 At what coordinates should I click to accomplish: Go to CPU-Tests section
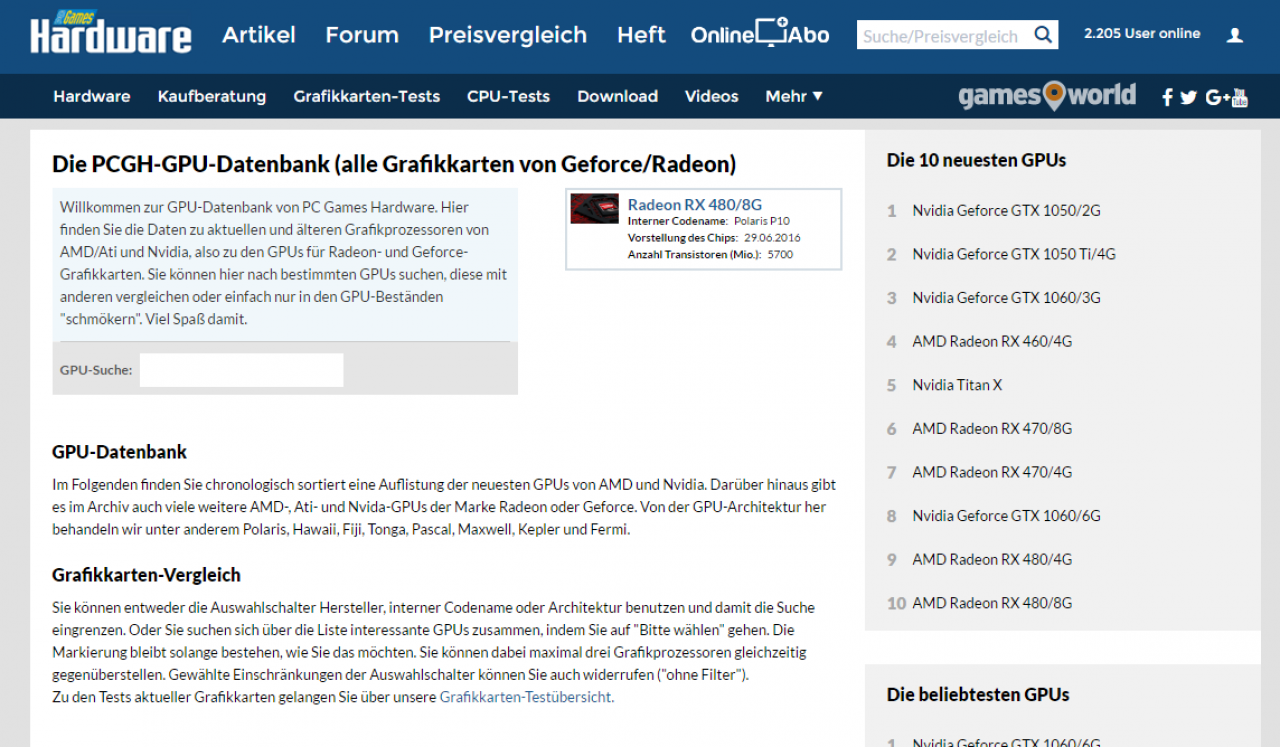point(508,96)
